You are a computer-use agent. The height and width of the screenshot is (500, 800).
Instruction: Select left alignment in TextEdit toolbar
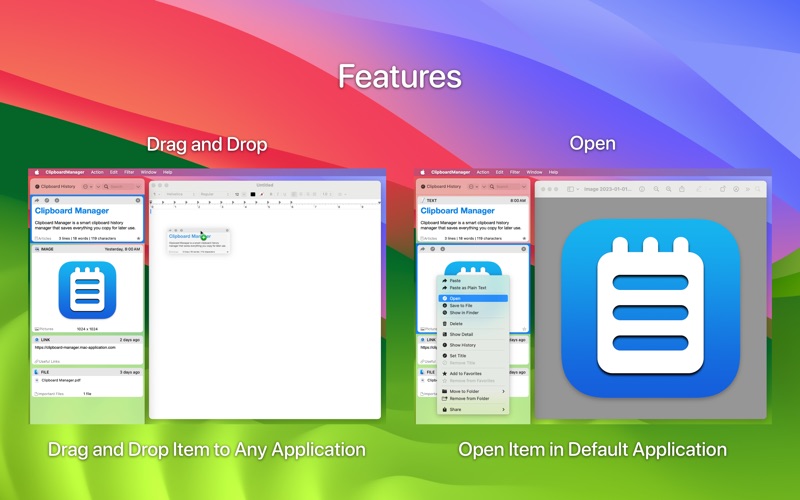point(294,194)
